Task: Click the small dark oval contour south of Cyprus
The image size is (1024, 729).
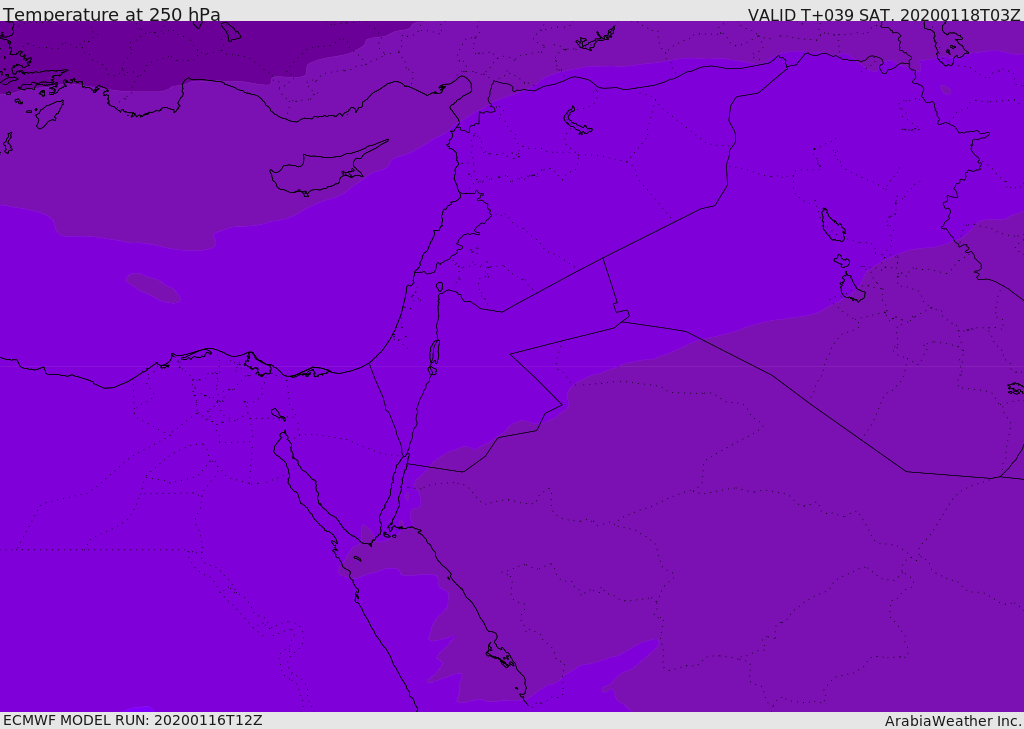Action: click(153, 288)
